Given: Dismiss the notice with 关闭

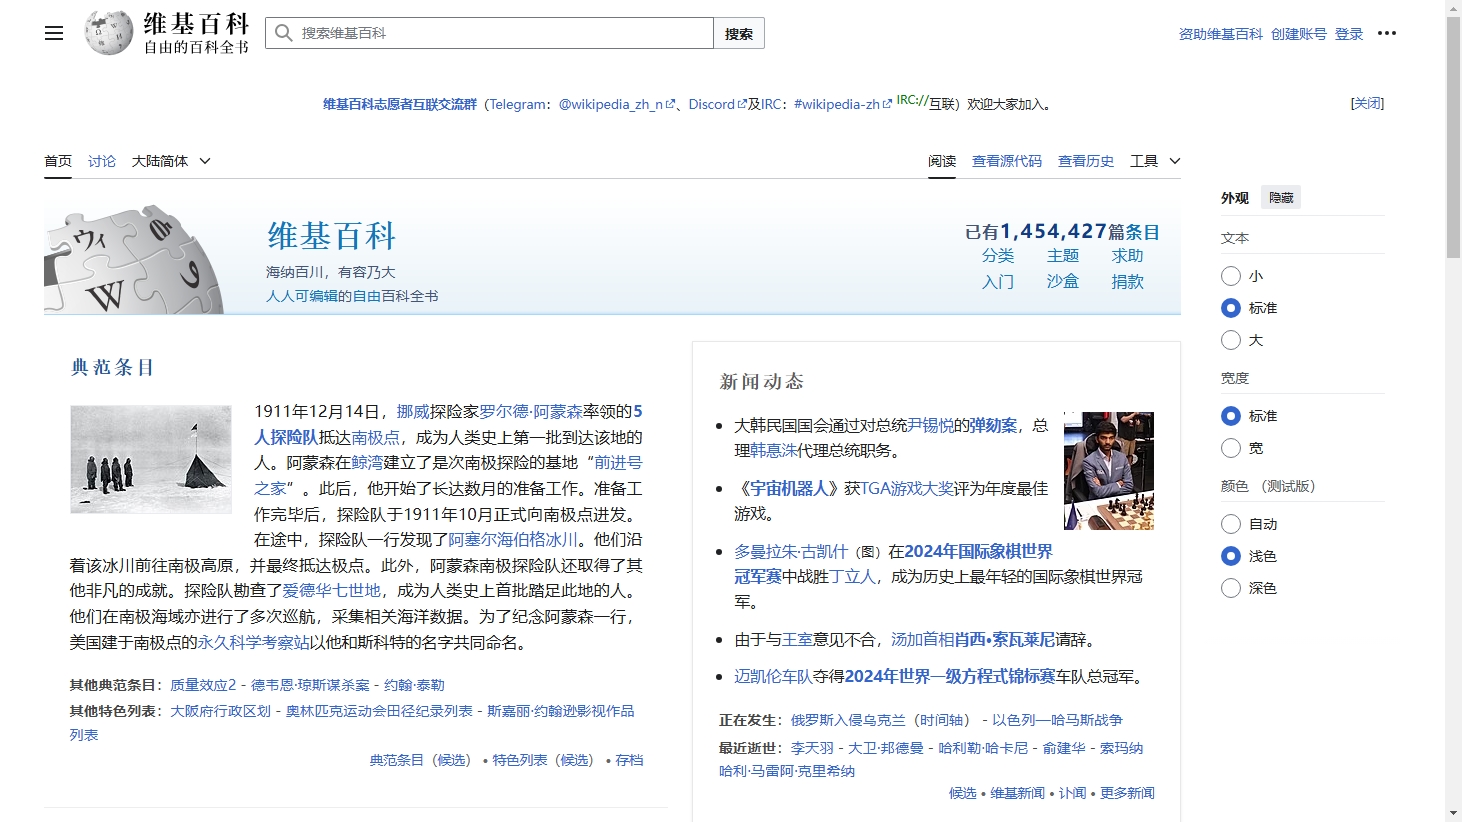Looking at the screenshot, I should pos(1367,103).
